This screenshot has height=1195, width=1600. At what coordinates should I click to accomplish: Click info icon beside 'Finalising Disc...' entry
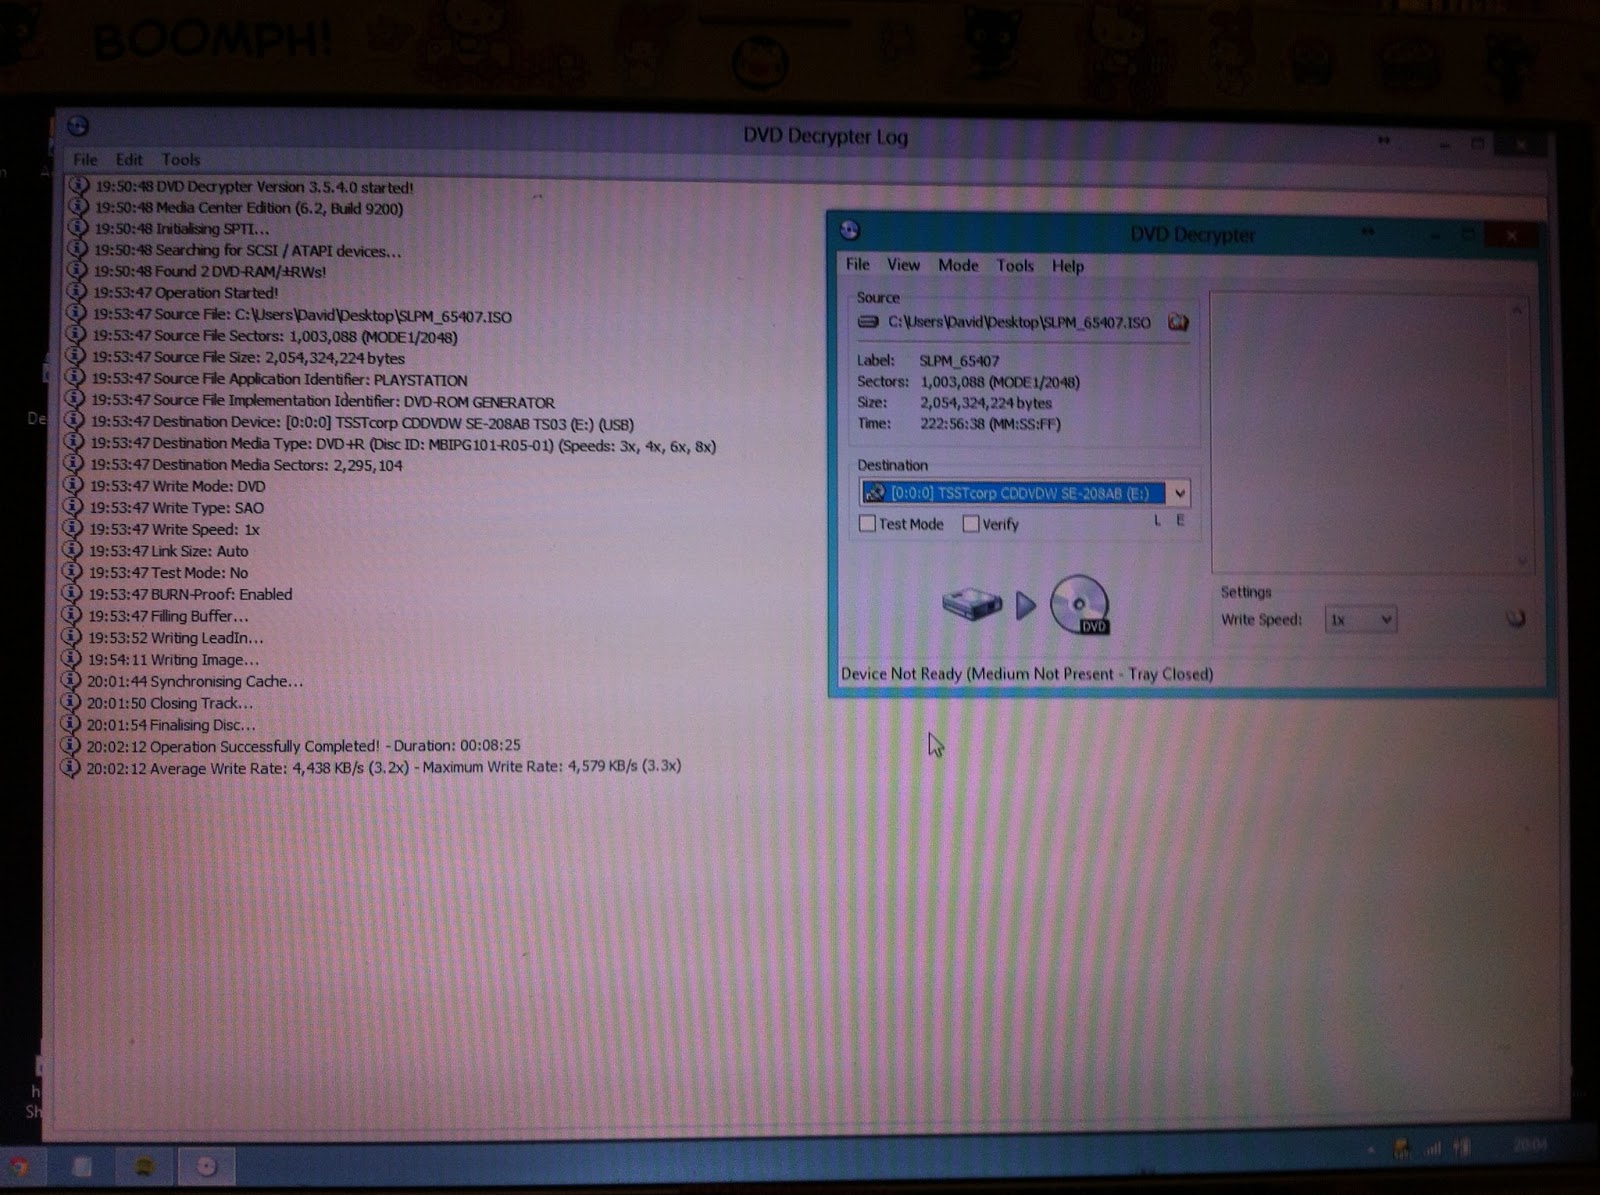point(70,724)
